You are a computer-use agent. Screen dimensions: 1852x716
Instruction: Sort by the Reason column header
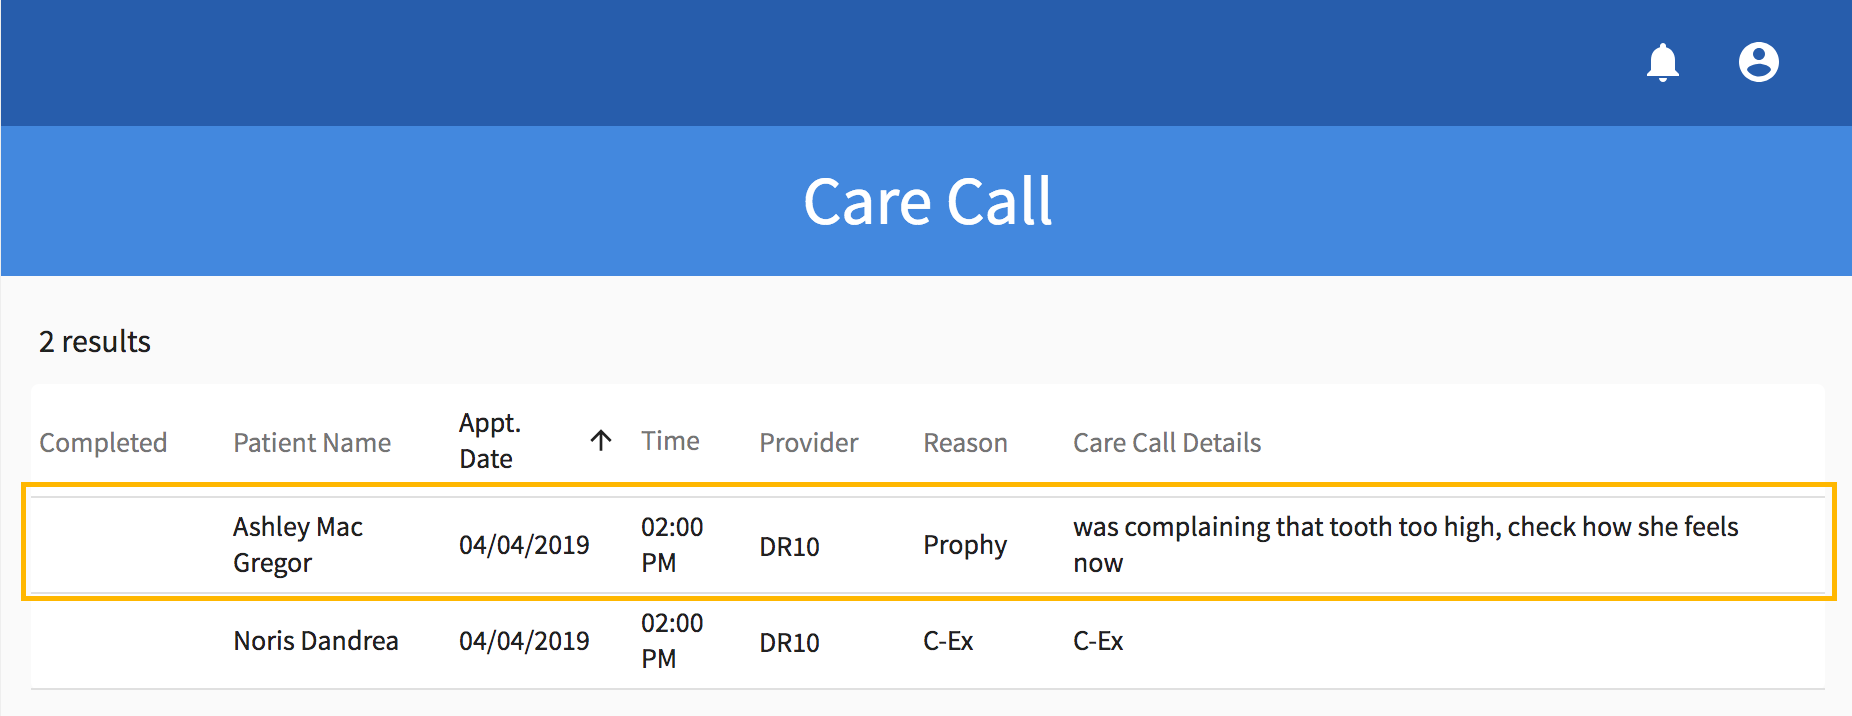click(x=965, y=443)
